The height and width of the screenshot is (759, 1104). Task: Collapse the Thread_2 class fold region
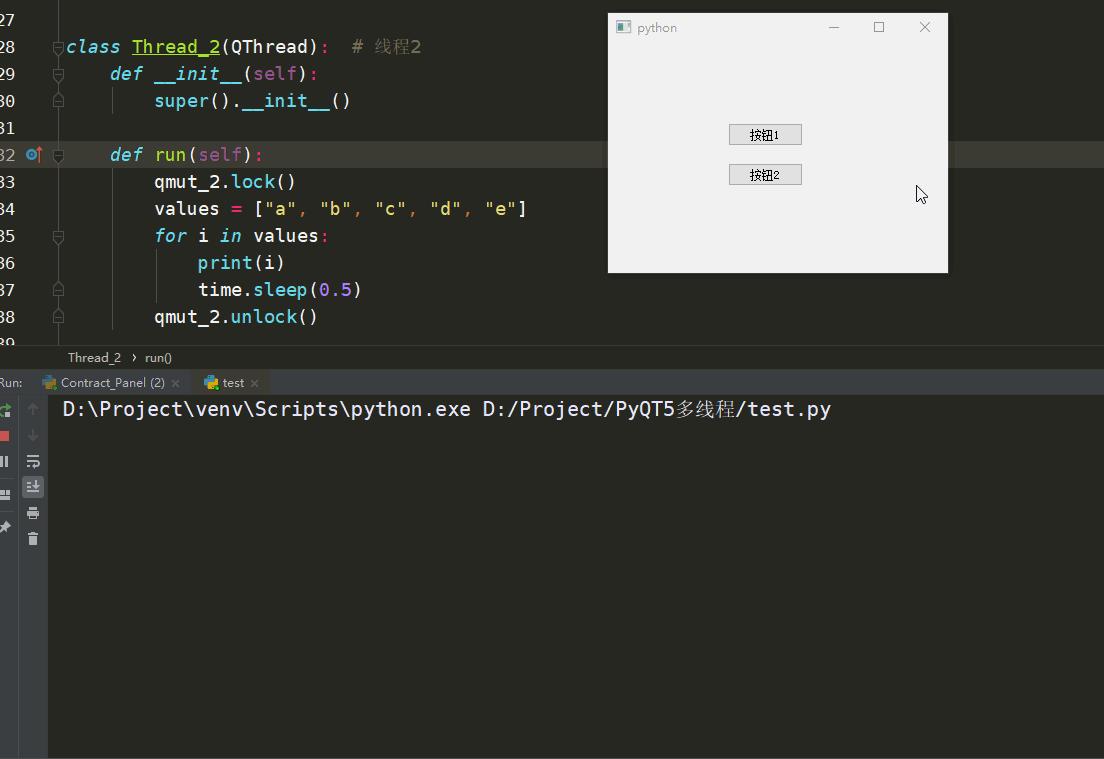(57, 46)
